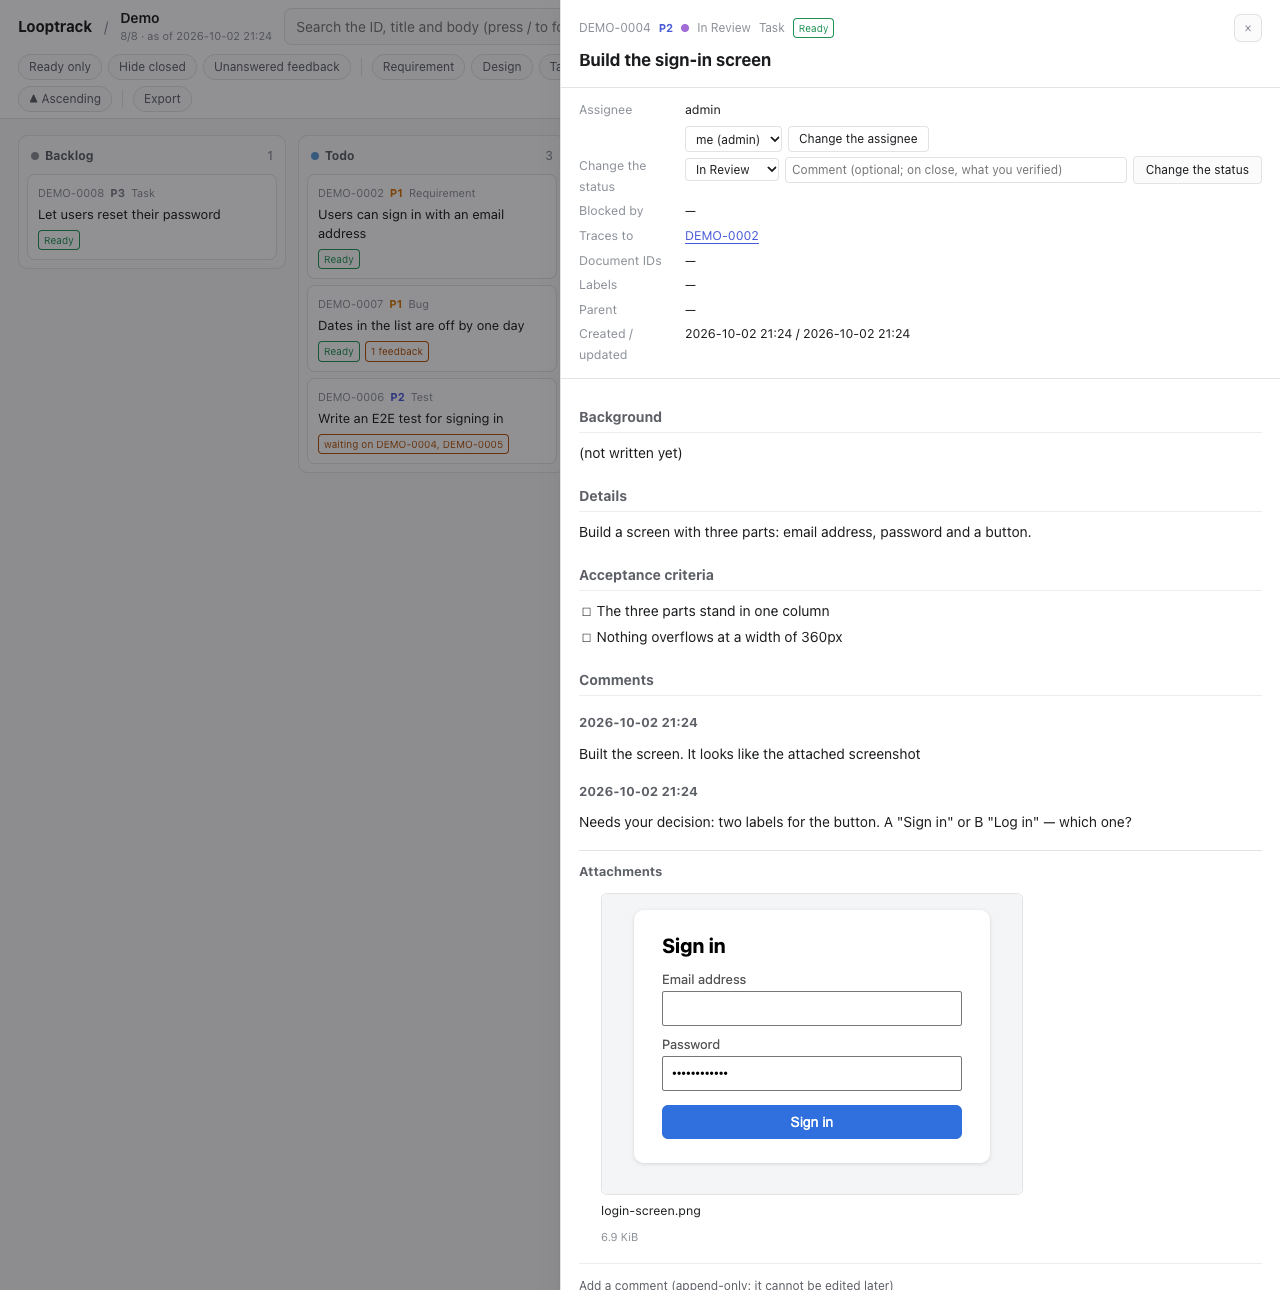Open the login-screen.png attachment preview
Viewport: 1280px width, 1290px height.
pos(812,1044)
